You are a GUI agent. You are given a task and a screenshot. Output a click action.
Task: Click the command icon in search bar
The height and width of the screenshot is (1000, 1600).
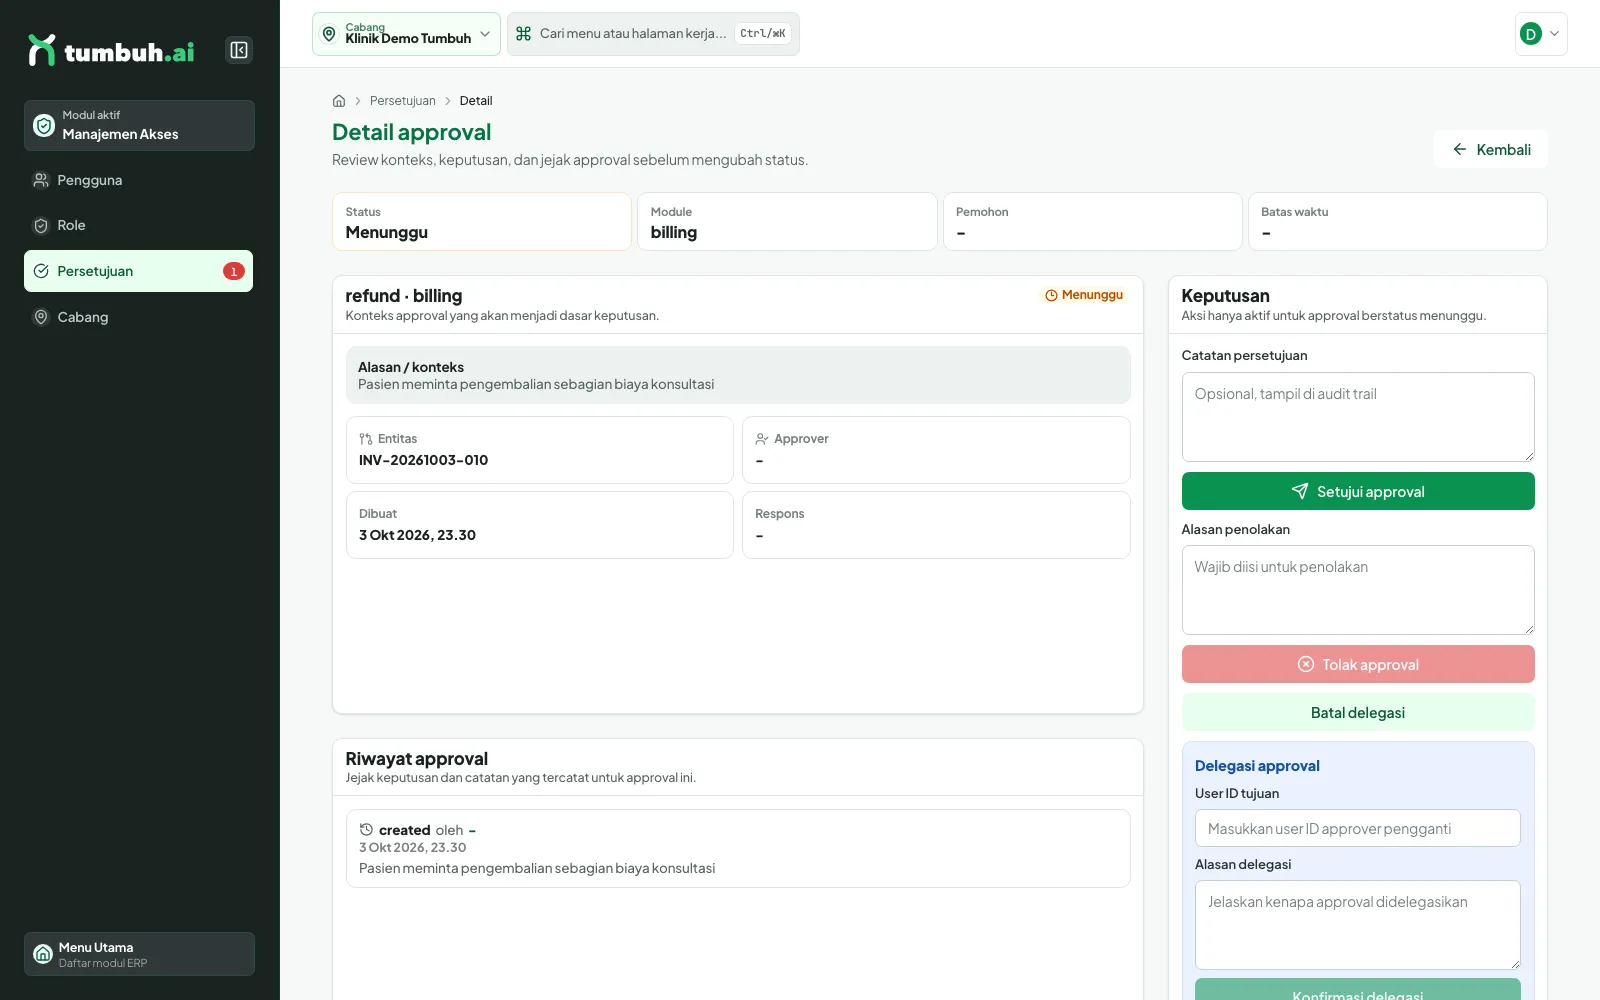click(x=523, y=34)
